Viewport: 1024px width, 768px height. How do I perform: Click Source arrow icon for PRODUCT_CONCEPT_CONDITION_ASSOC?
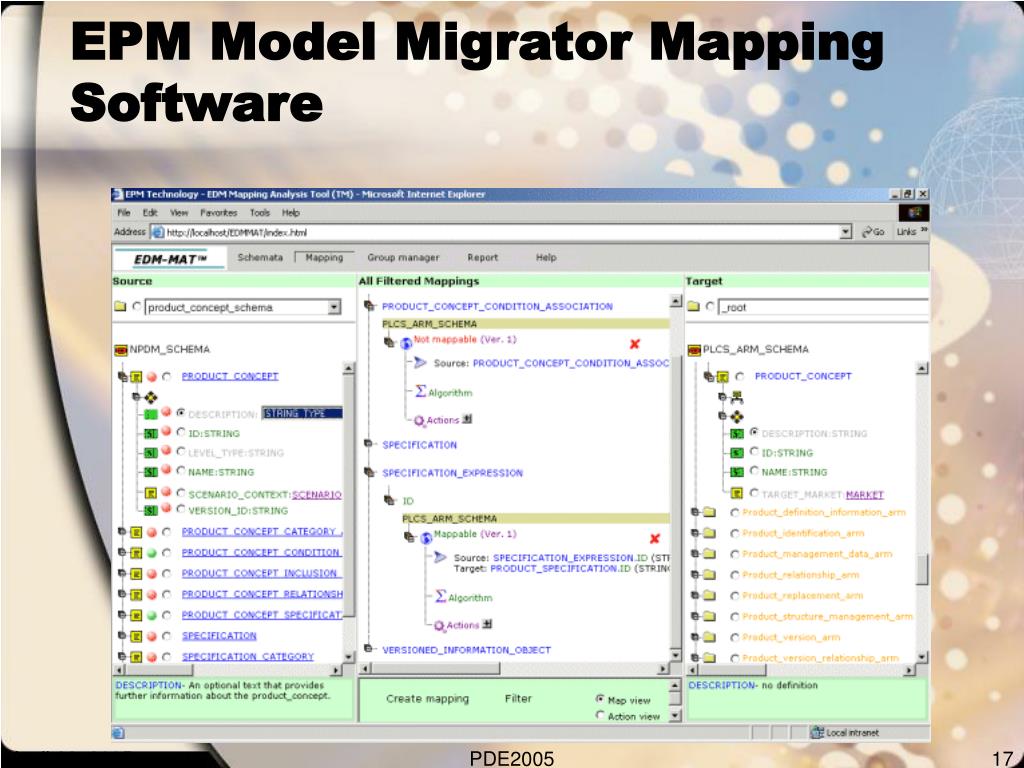(x=420, y=362)
